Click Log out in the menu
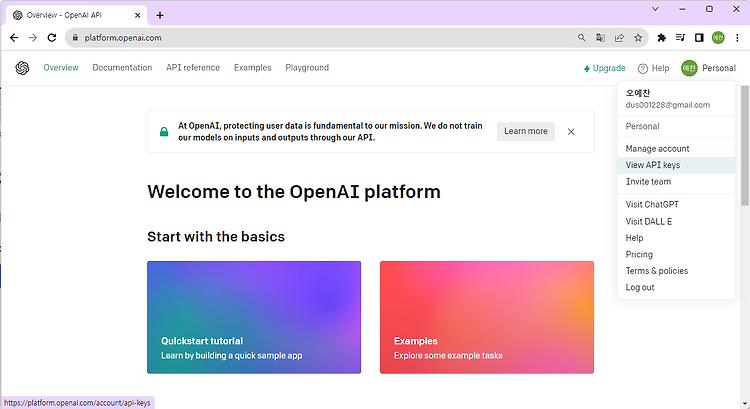Image resolution: width=750 pixels, height=409 pixels. click(676, 287)
